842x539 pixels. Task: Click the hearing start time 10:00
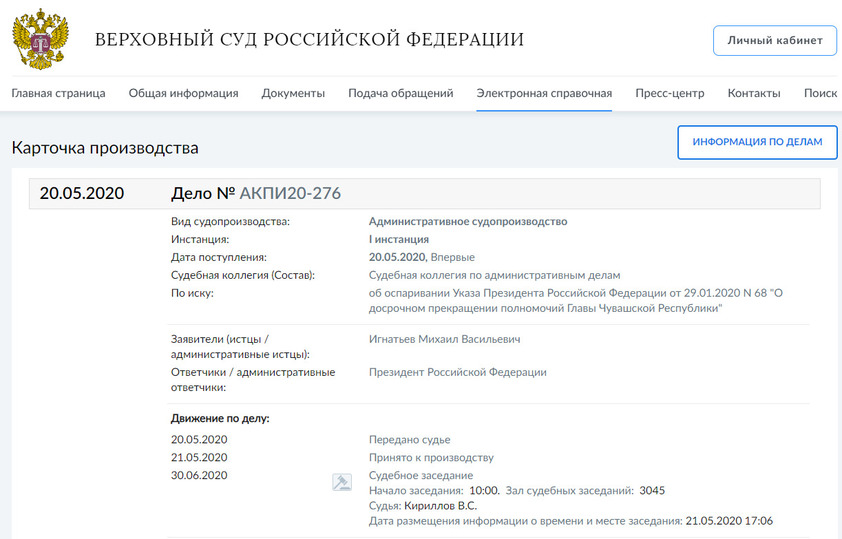point(484,491)
